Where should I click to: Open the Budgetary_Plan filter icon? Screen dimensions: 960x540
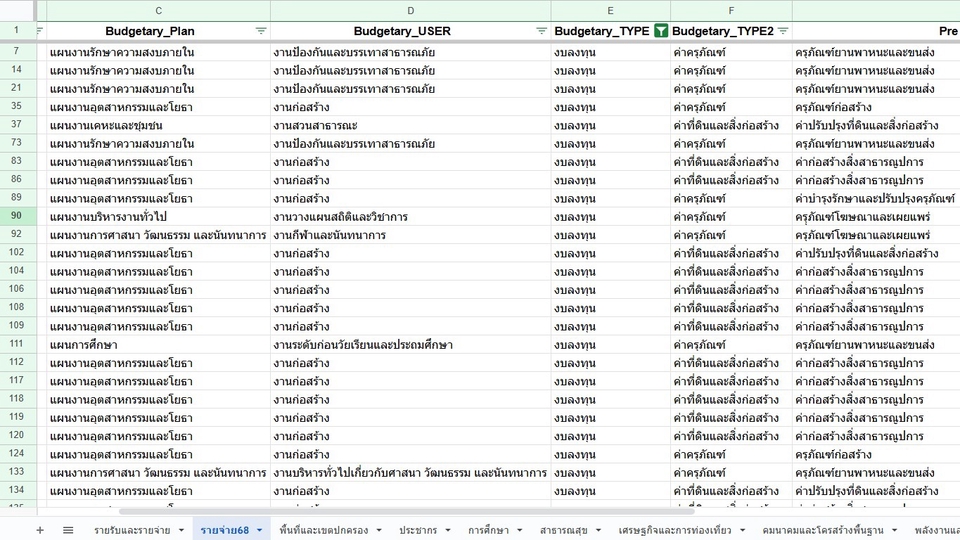[261, 31]
